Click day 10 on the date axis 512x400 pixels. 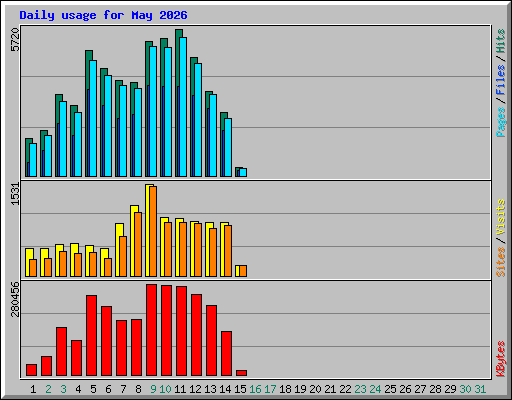point(165,389)
